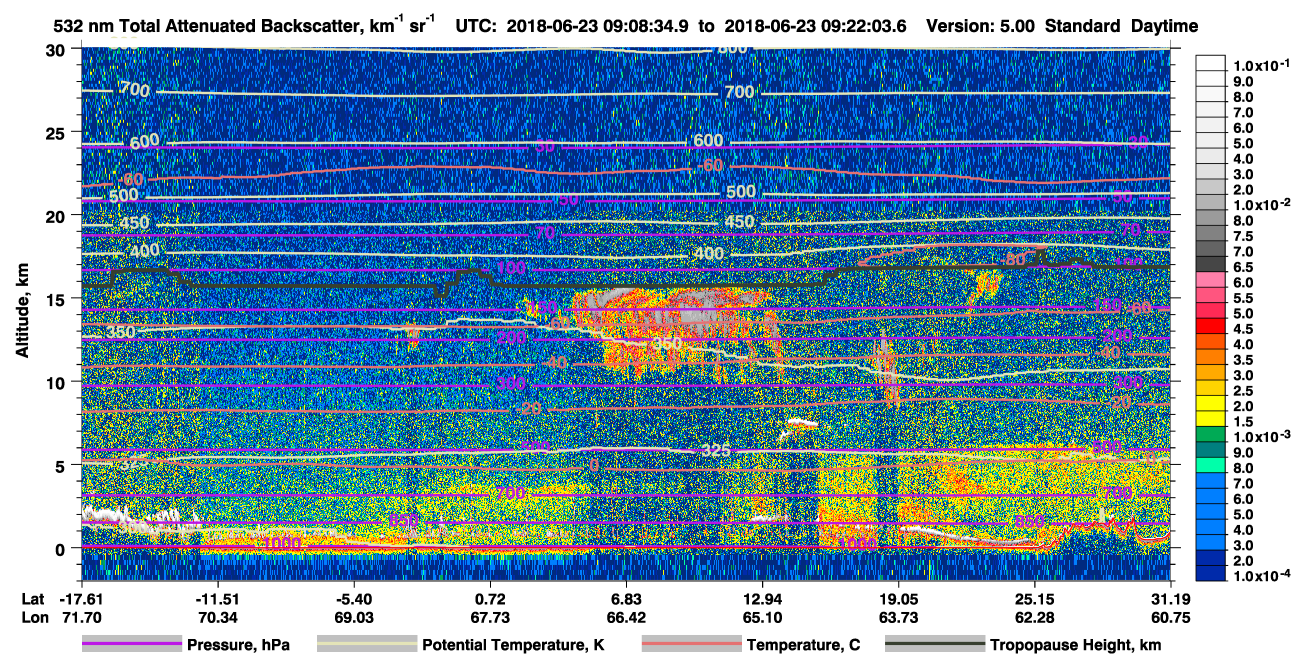Click longitude value 67.73

(490, 618)
